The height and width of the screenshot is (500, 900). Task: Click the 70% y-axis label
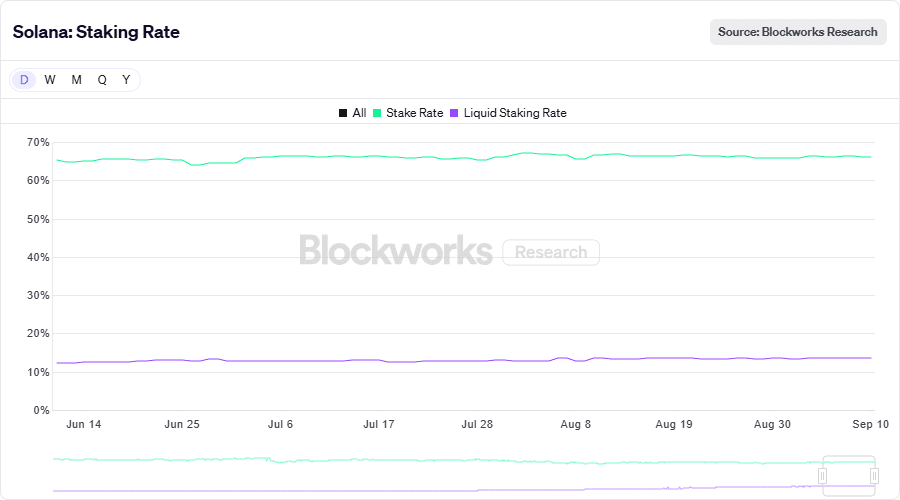pos(38,142)
